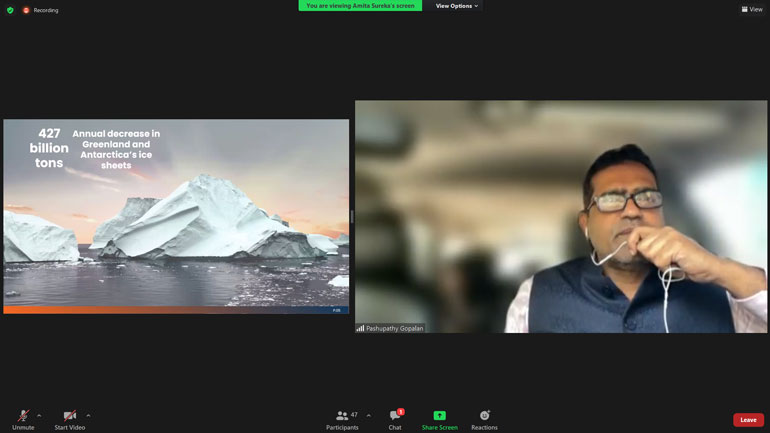770x433 pixels.
Task: Click the Pashupathy Gopalan name label
Action: 395,328
